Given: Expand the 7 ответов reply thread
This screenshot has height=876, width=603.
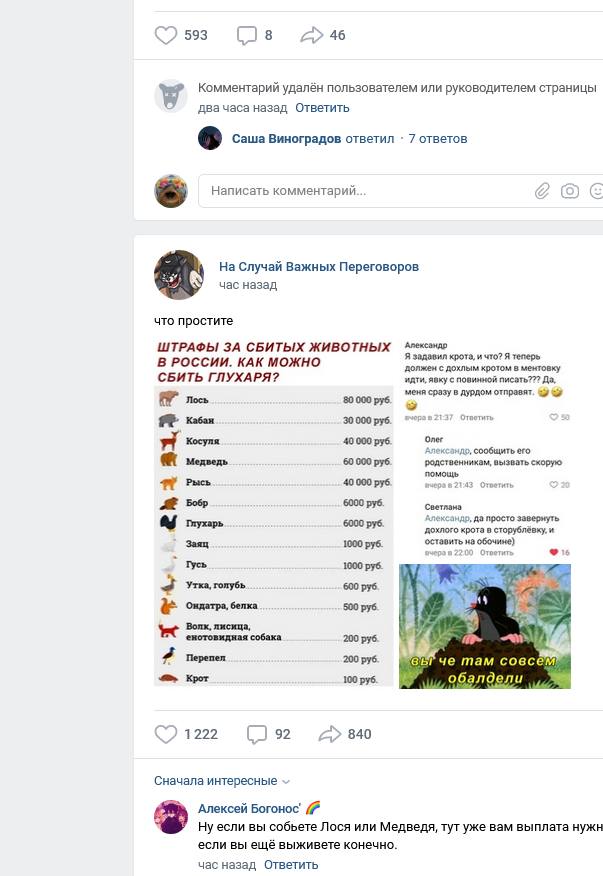Looking at the screenshot, I should [x=438, y=139].
